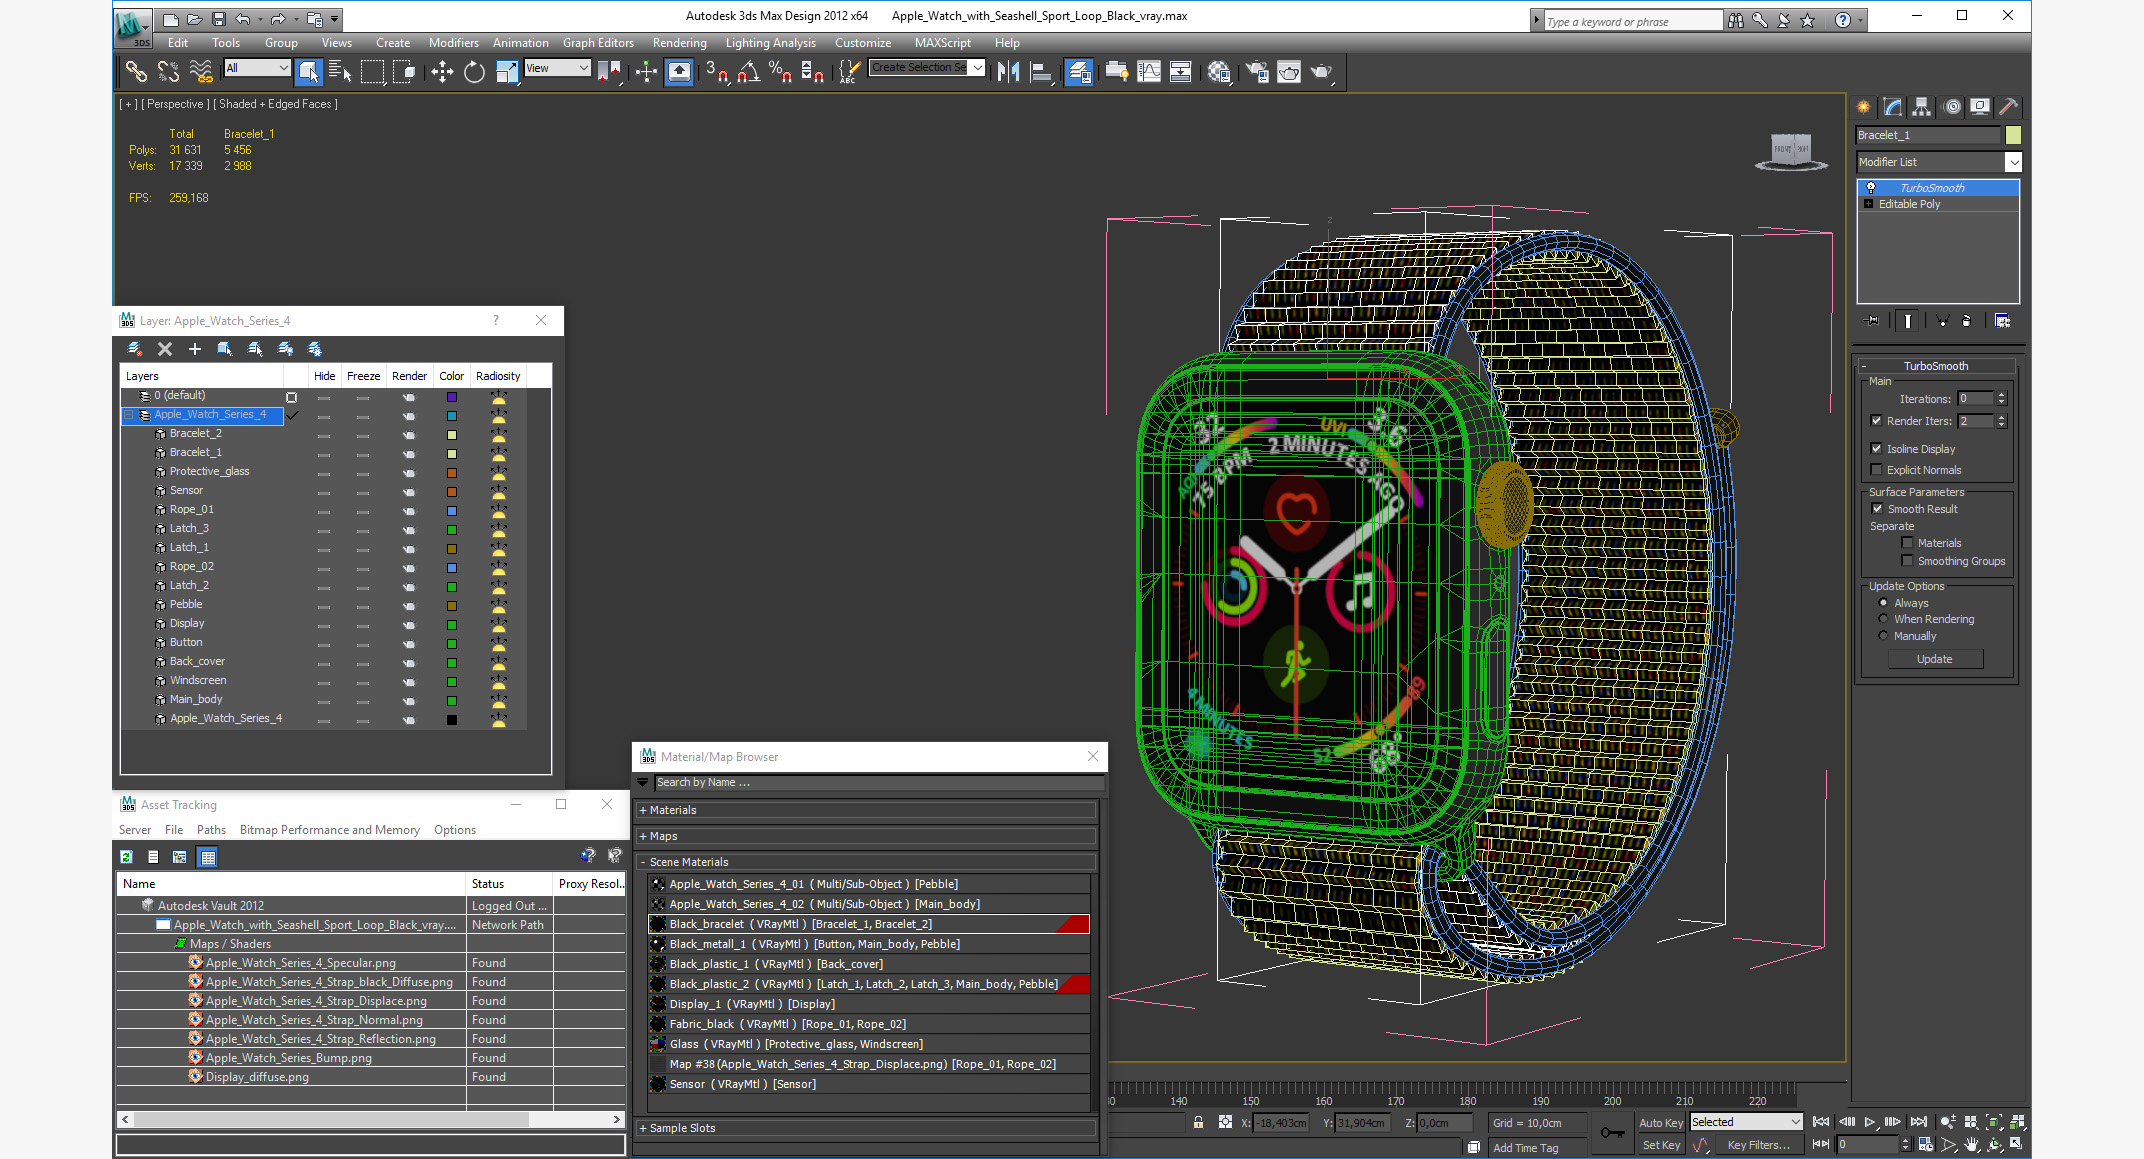Toggle the Set Key large key icon

coord(1612,1133)
